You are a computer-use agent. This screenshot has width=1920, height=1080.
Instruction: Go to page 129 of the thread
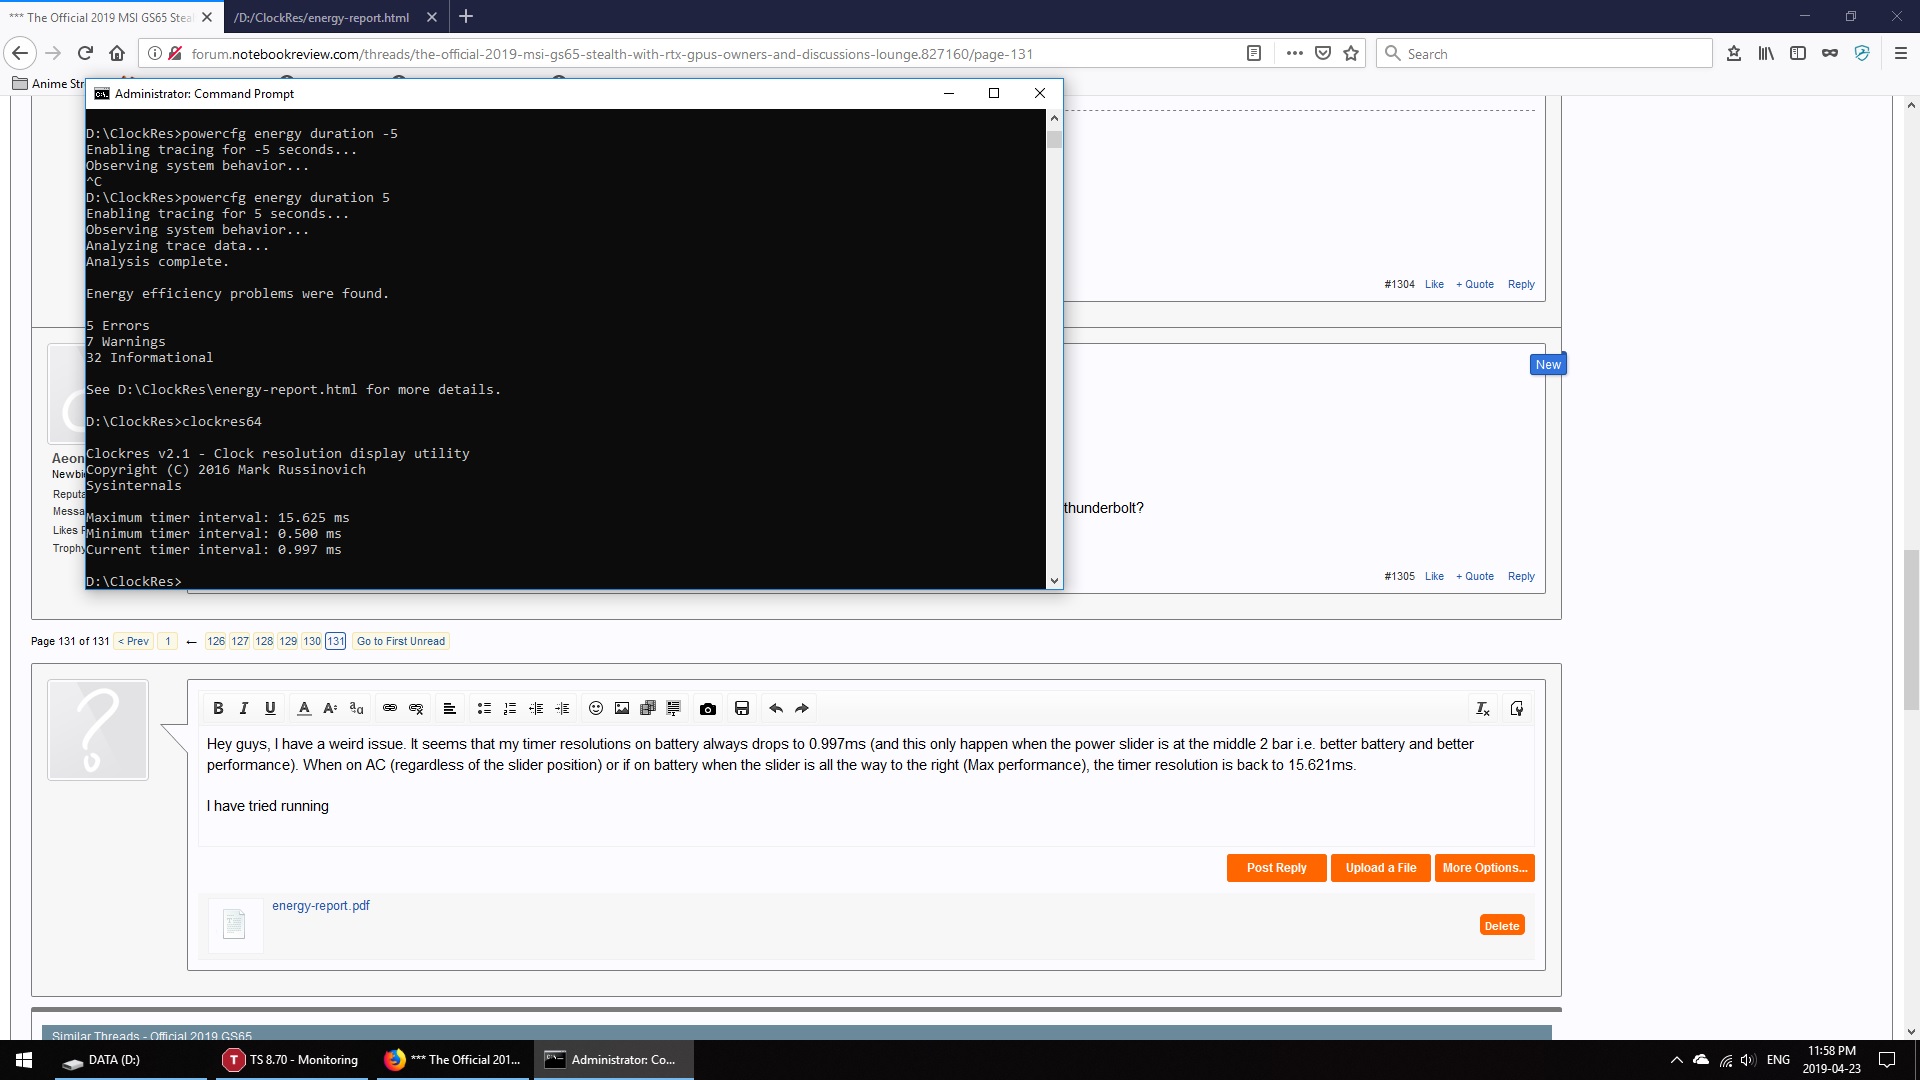coord(288,641)
